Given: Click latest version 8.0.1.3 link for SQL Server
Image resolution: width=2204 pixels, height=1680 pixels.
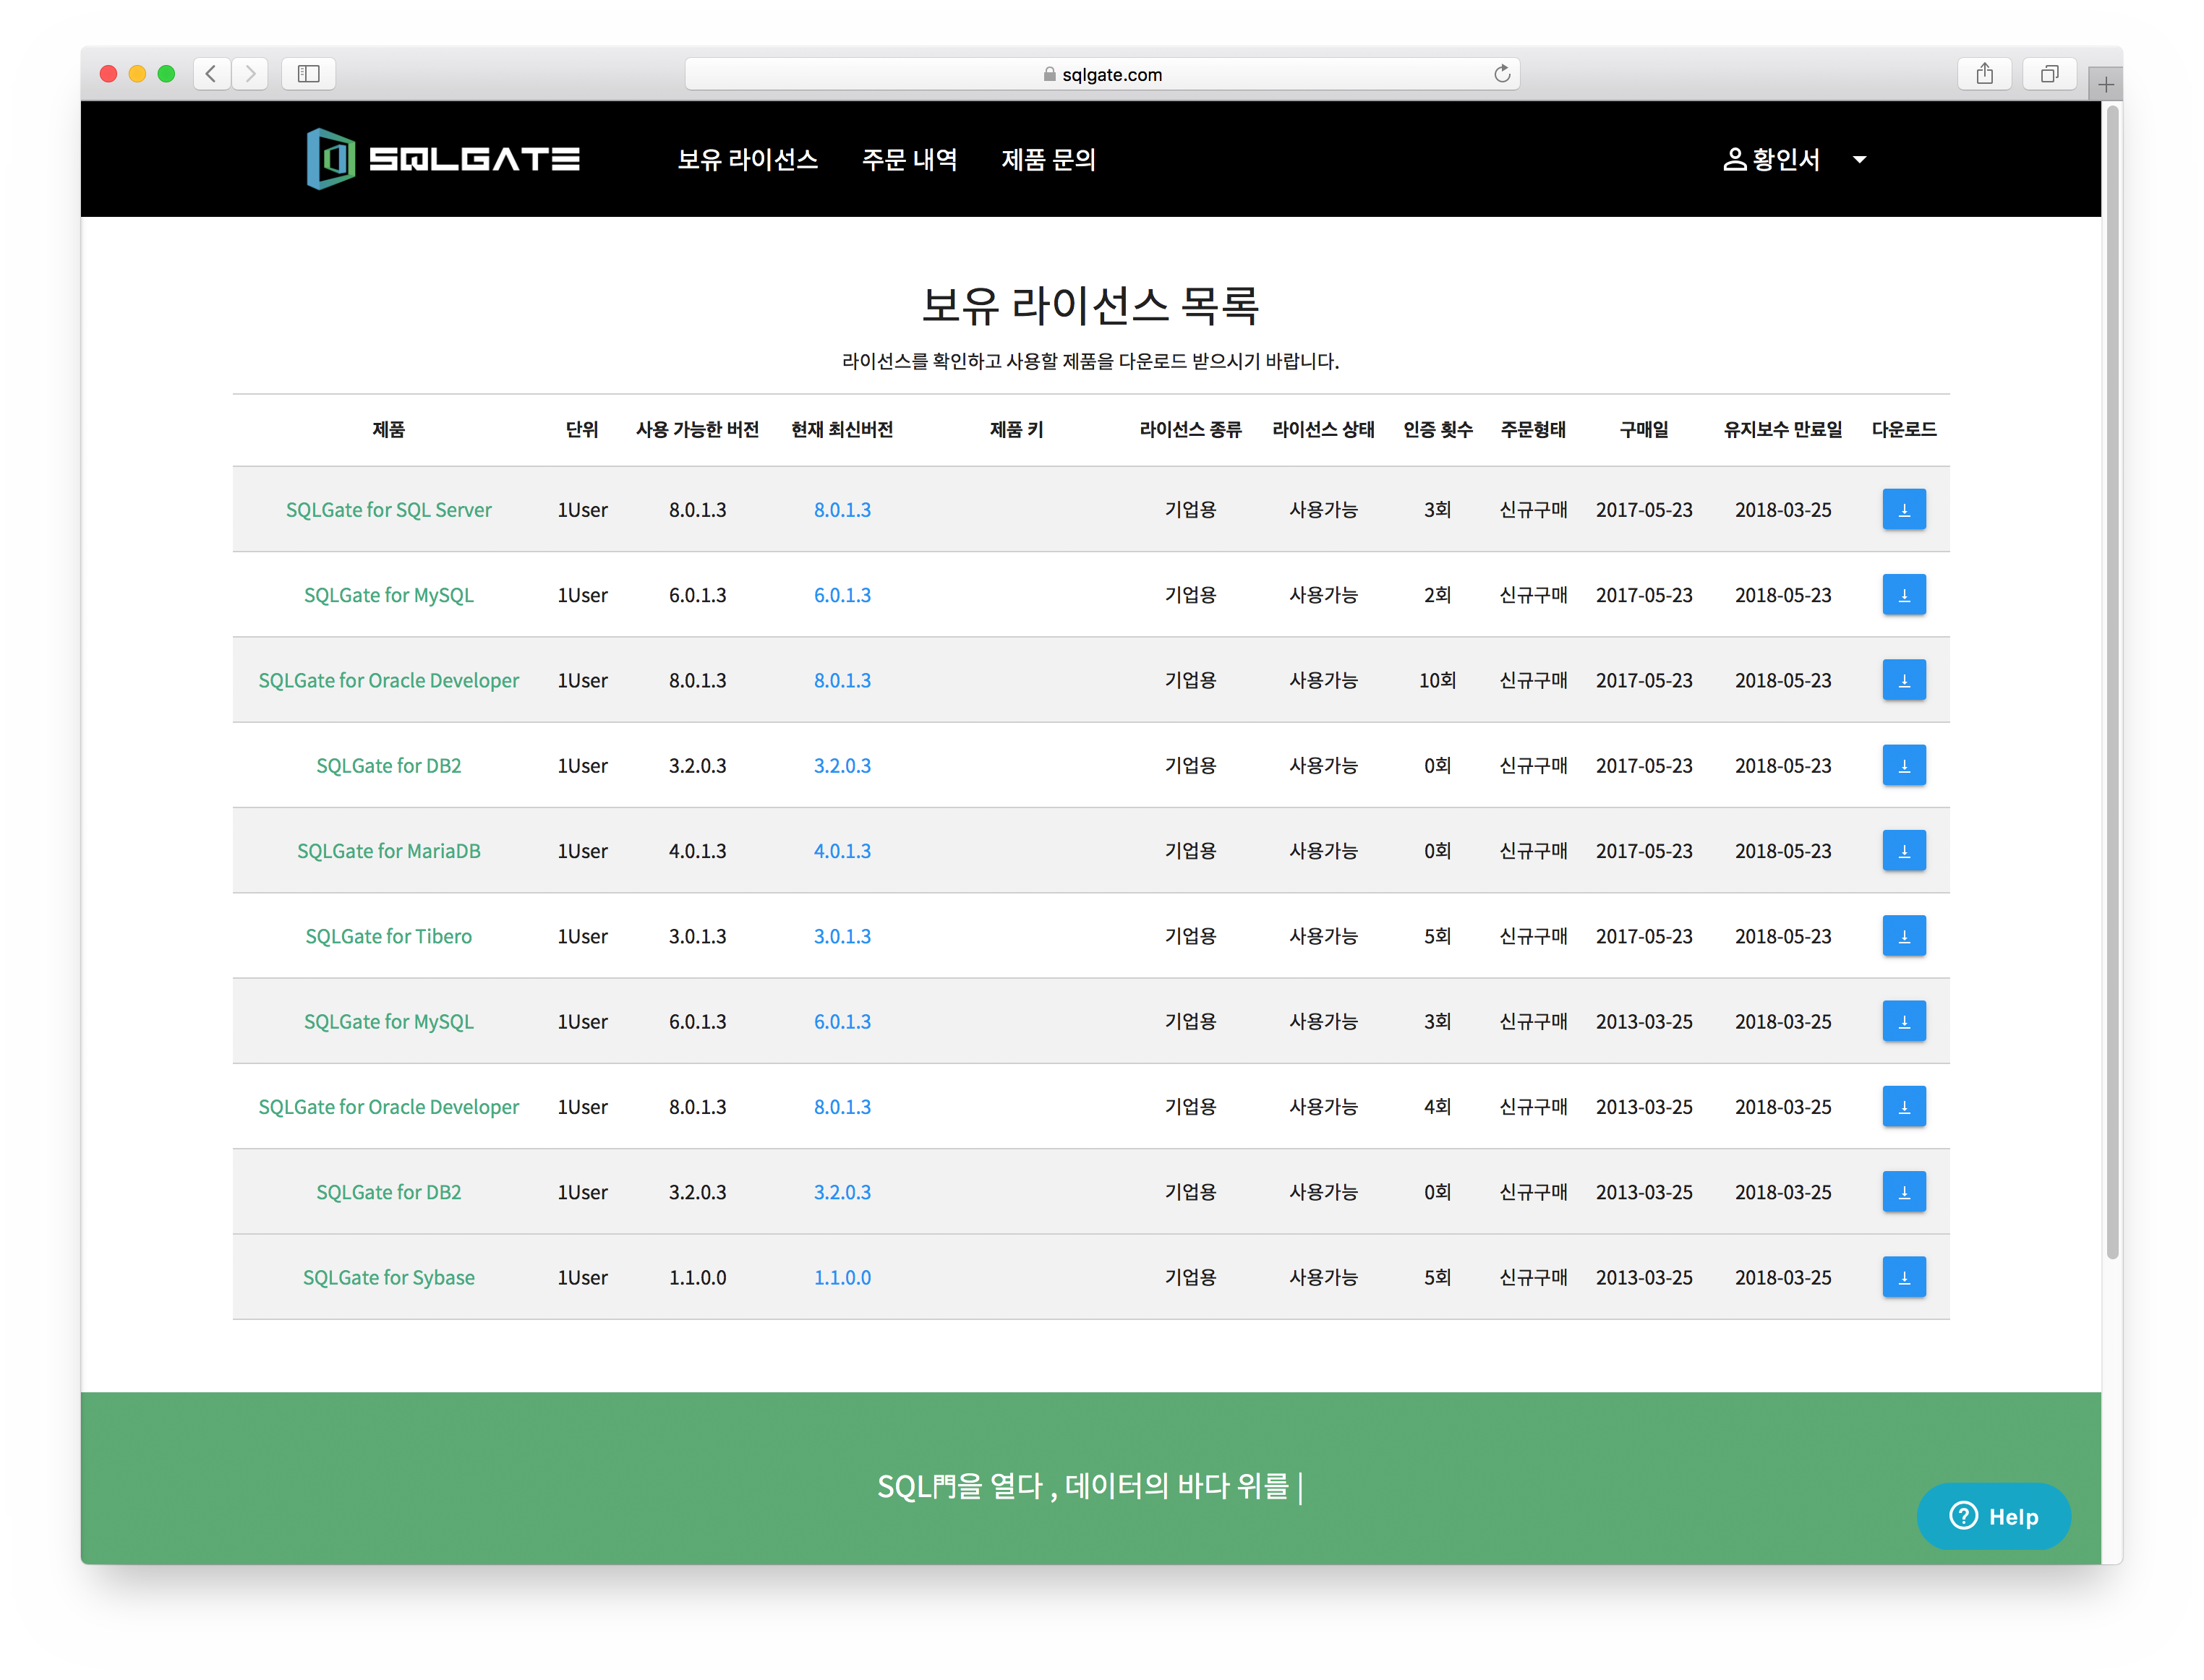Looking at the screenshot, I should 842,510.
